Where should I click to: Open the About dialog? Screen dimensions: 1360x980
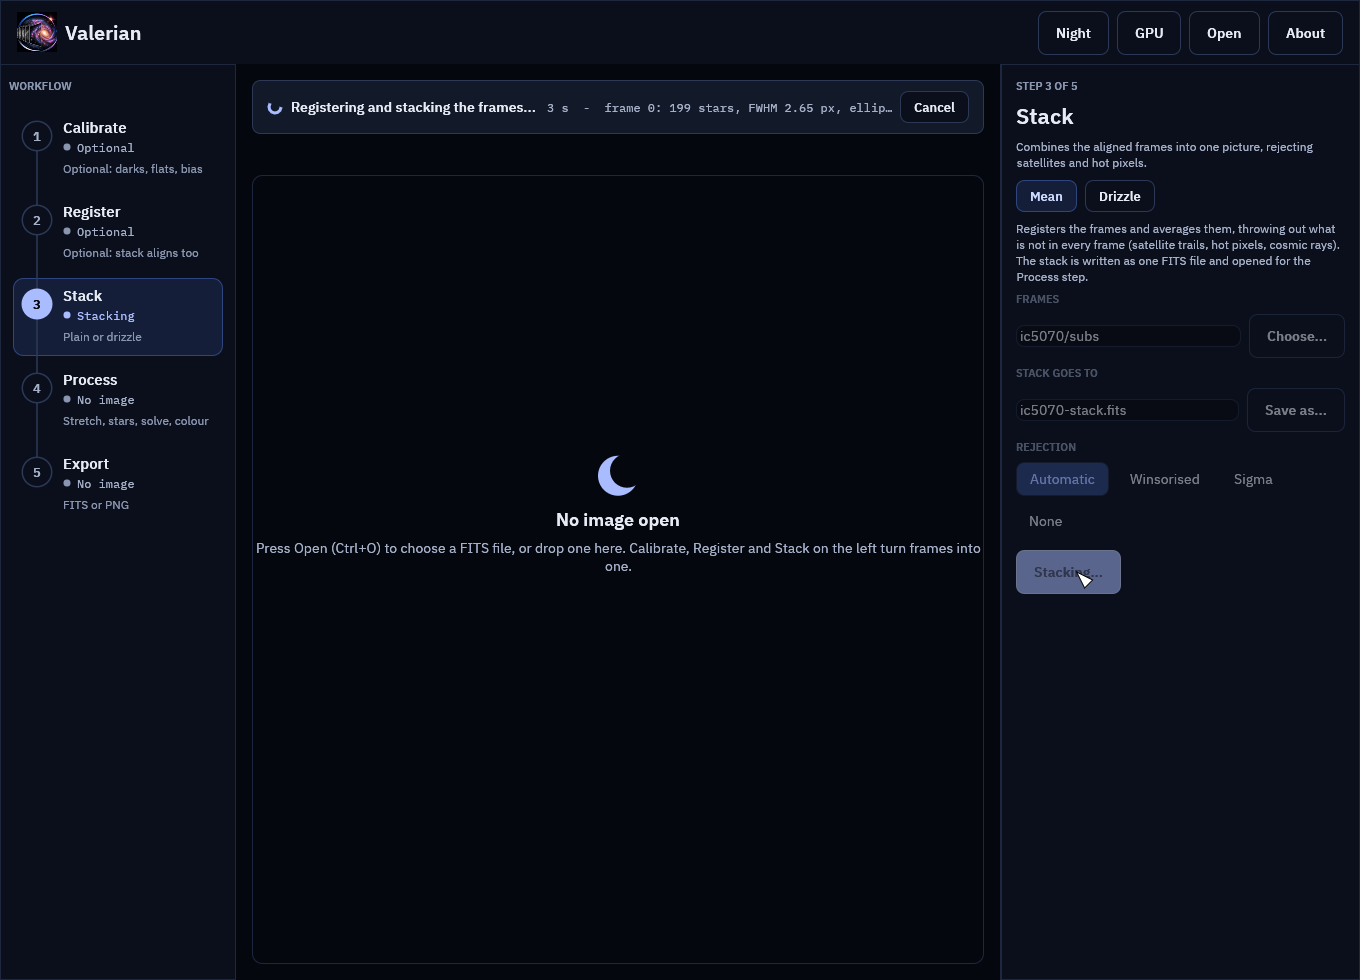pyautogui.click(x=1305, y=33)
